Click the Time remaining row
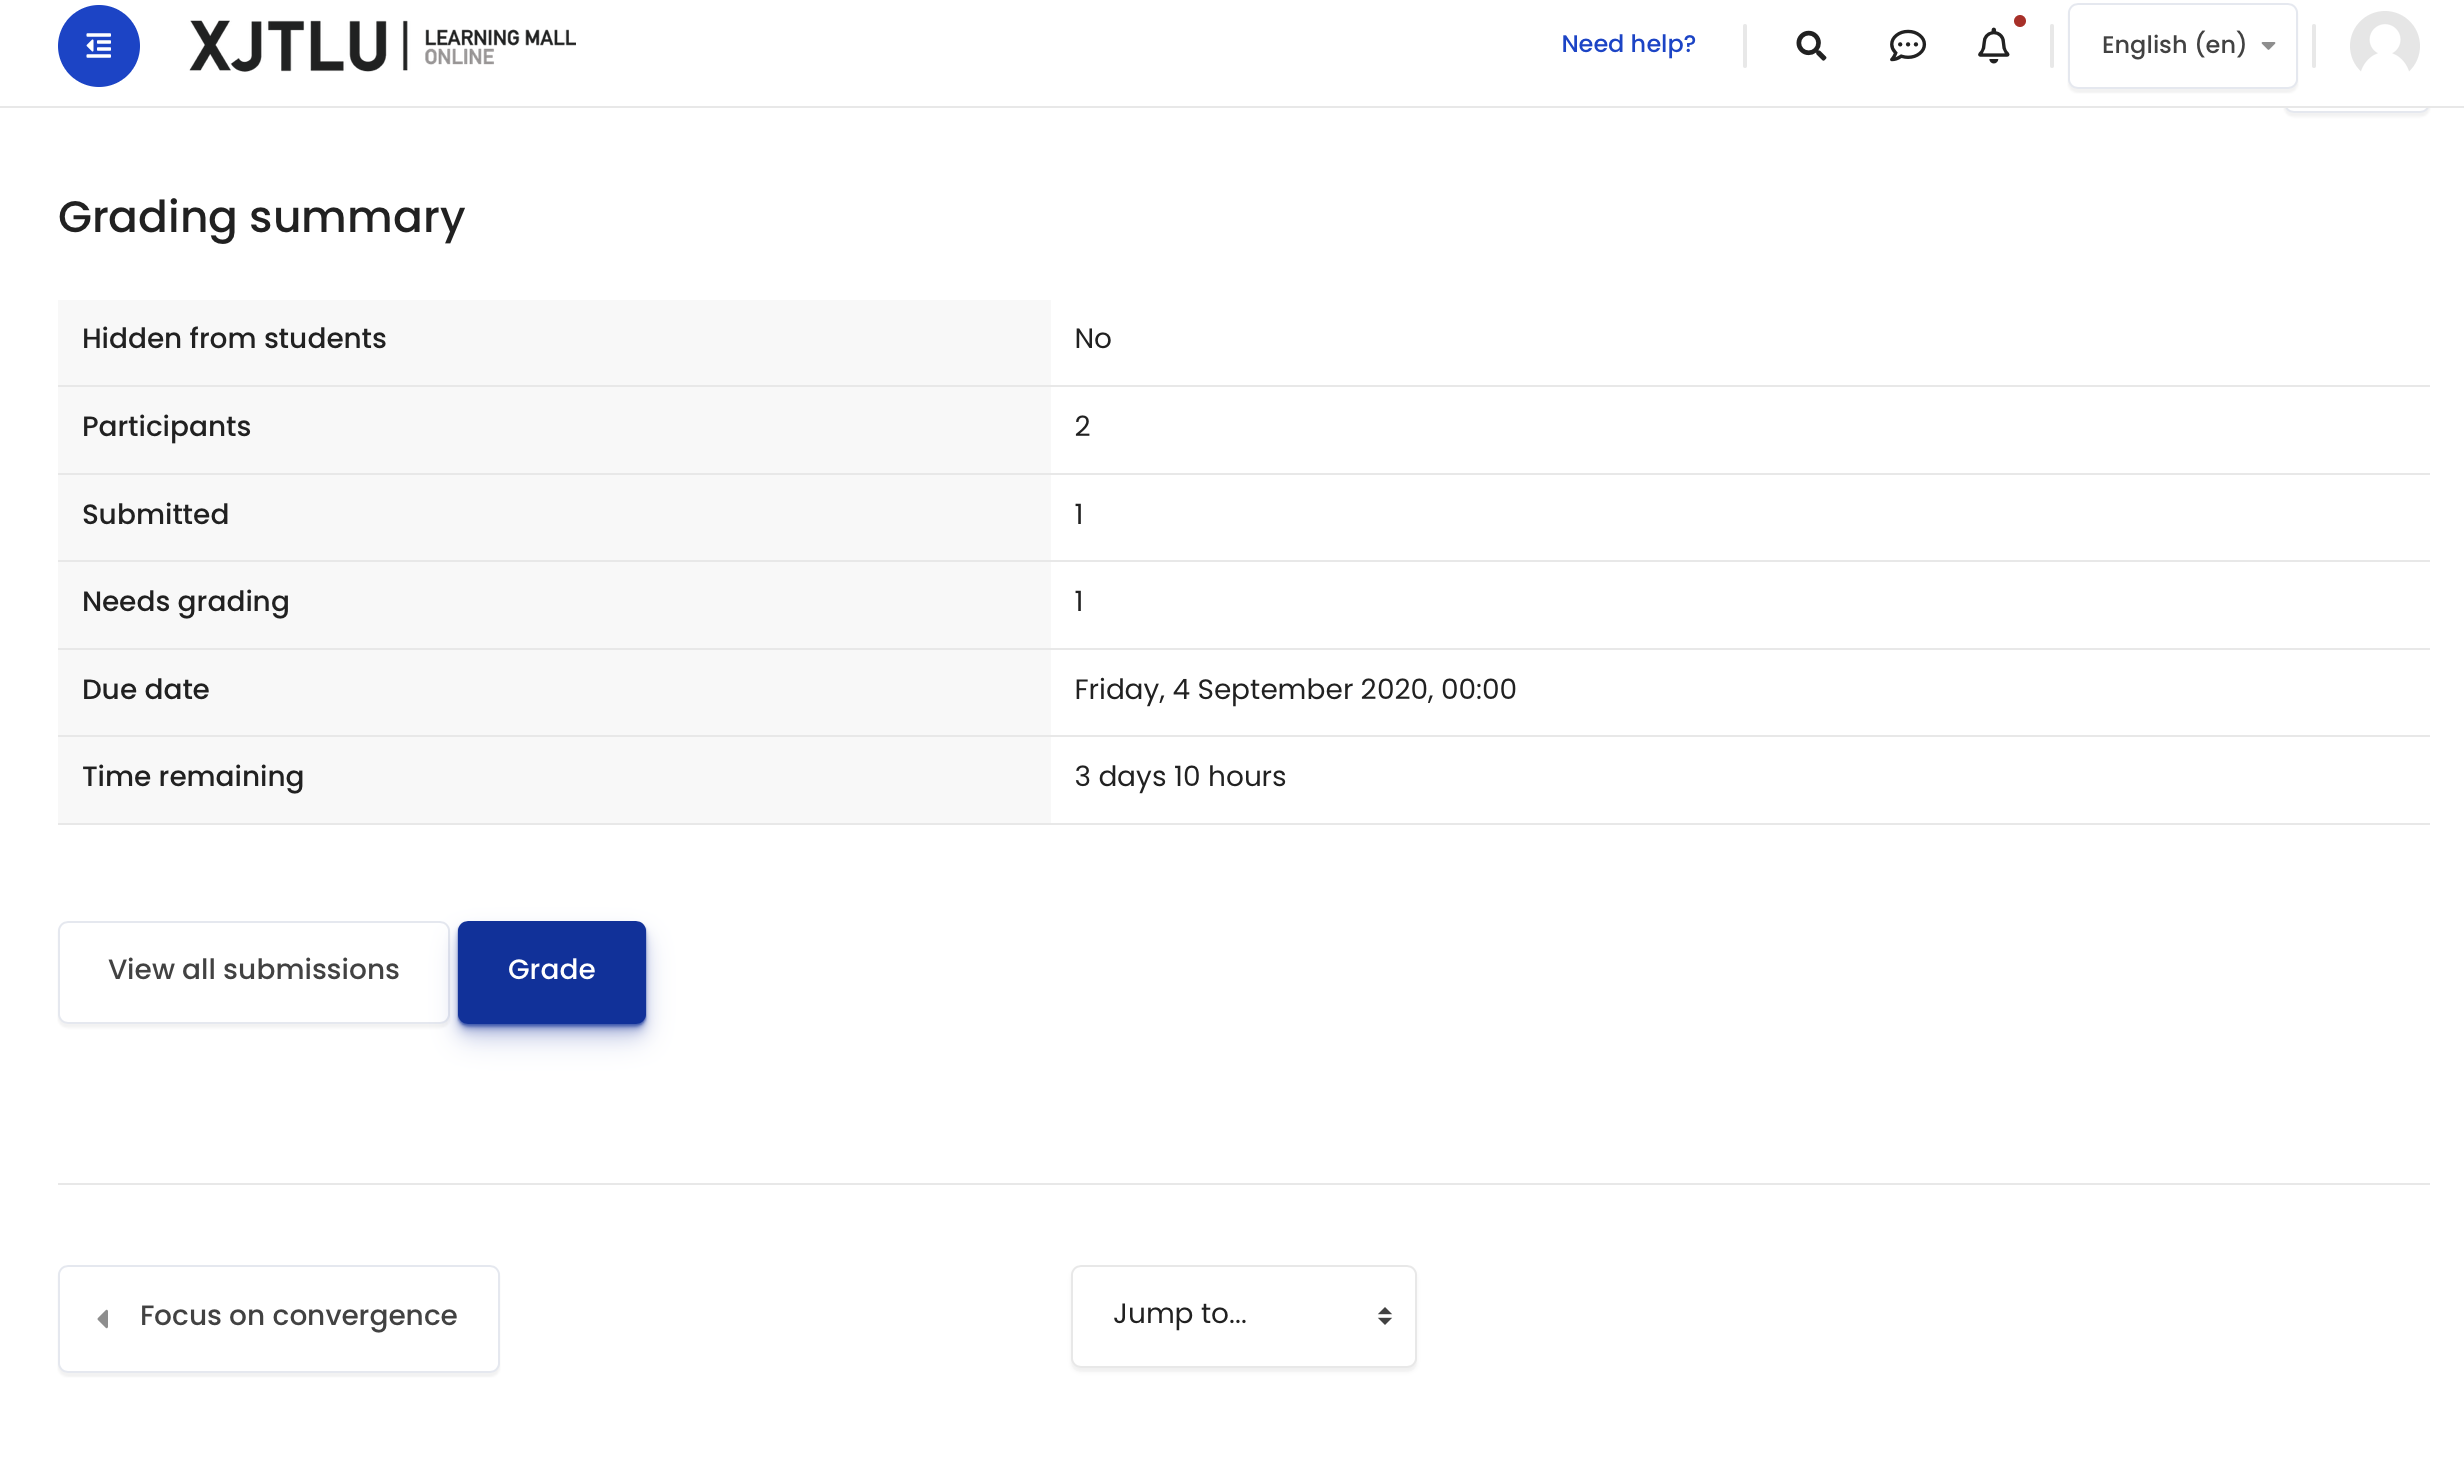This screenshot has height=1470, width=2464. point(192,776)
